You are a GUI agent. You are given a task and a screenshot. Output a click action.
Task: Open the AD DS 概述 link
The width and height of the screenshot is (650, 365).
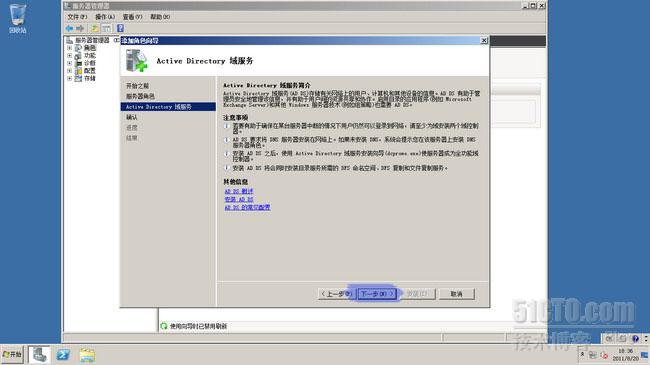tap(239, 191)
